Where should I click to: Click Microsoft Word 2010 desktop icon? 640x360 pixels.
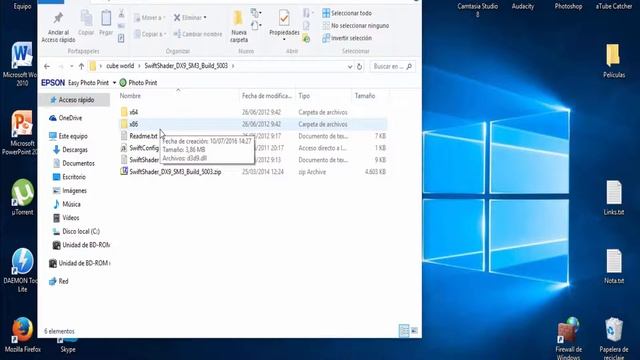click(22, 64)
